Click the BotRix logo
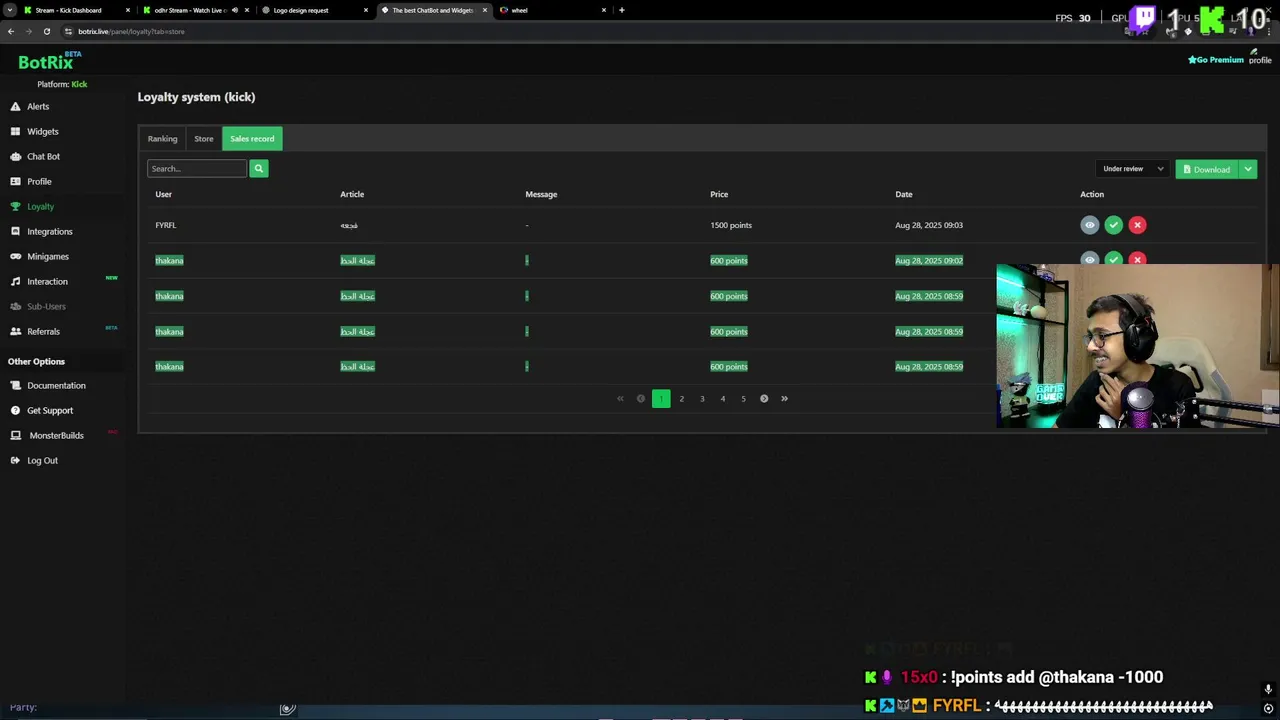 (x=50, y=61)
